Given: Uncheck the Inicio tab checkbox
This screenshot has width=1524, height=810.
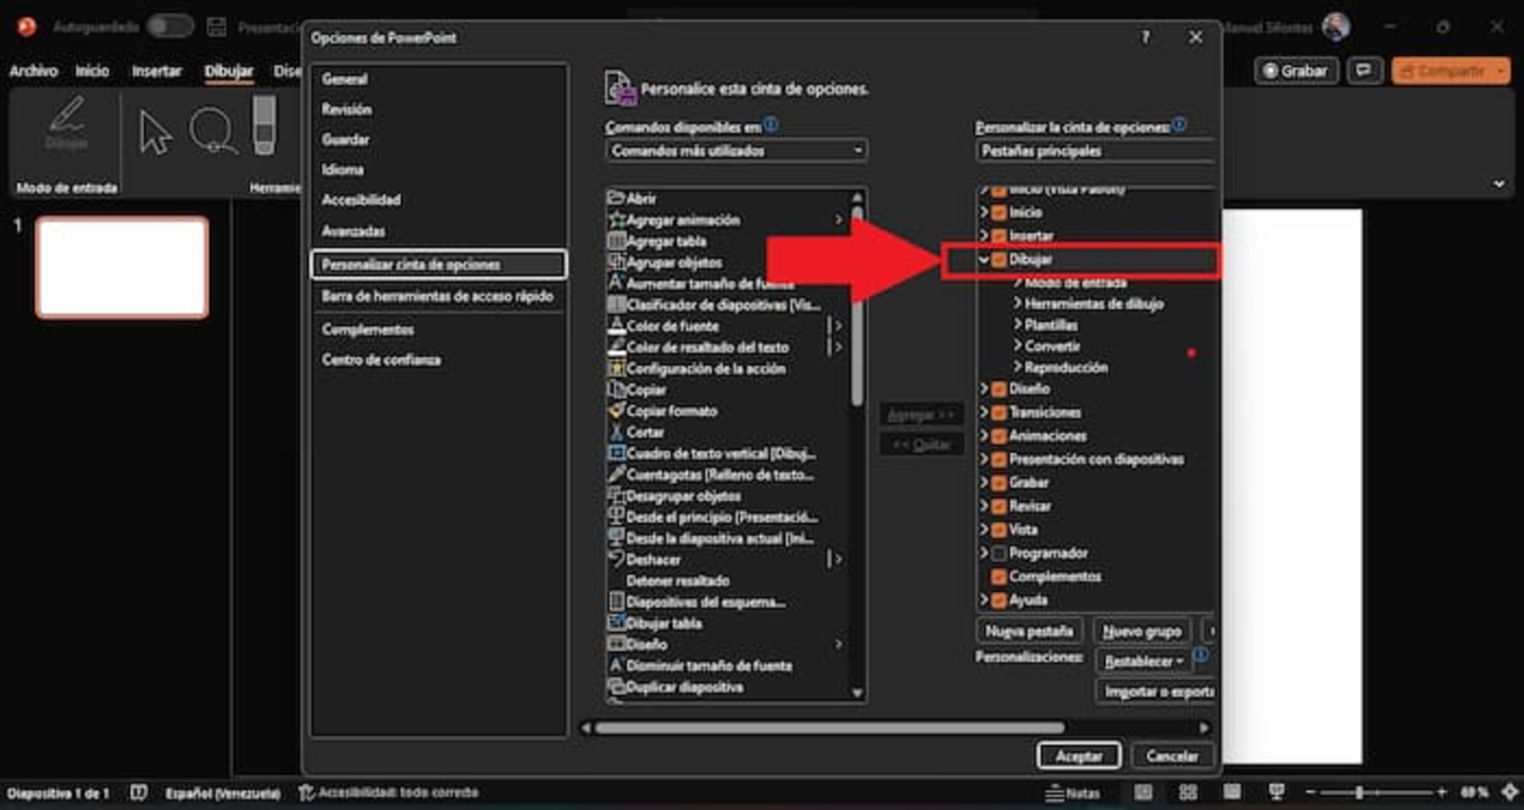Looking at the screenshot, I should tap(998, 212).
